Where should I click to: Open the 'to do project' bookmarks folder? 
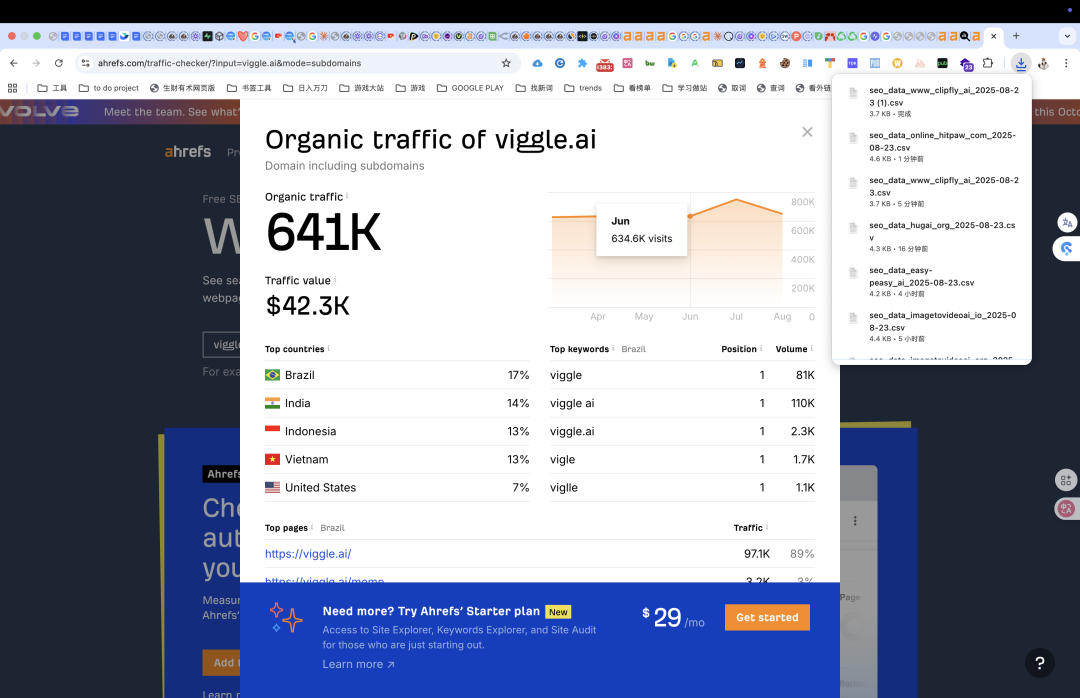pyautogui.click(x=109, y=88)
